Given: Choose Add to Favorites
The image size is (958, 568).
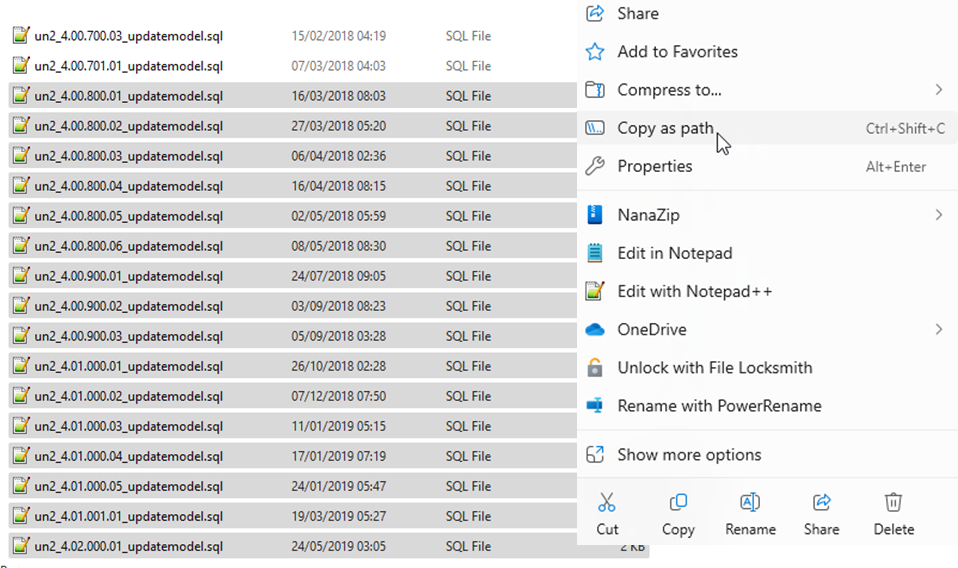Looking at the screenshot, I should (x=677, y=52).
